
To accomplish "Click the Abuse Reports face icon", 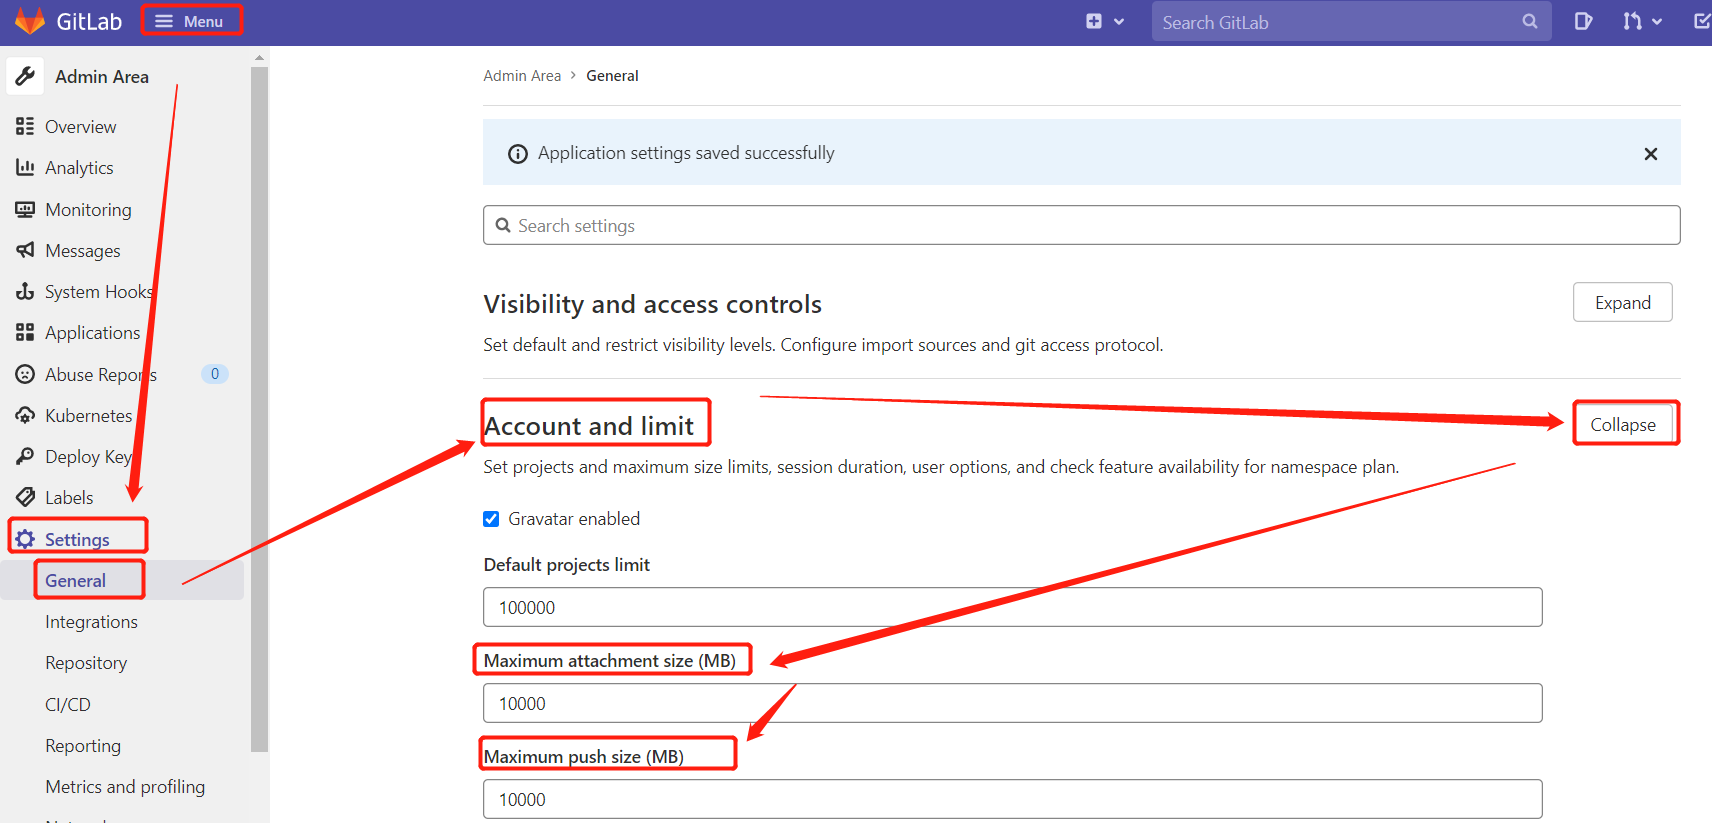I will click(25, 374).
